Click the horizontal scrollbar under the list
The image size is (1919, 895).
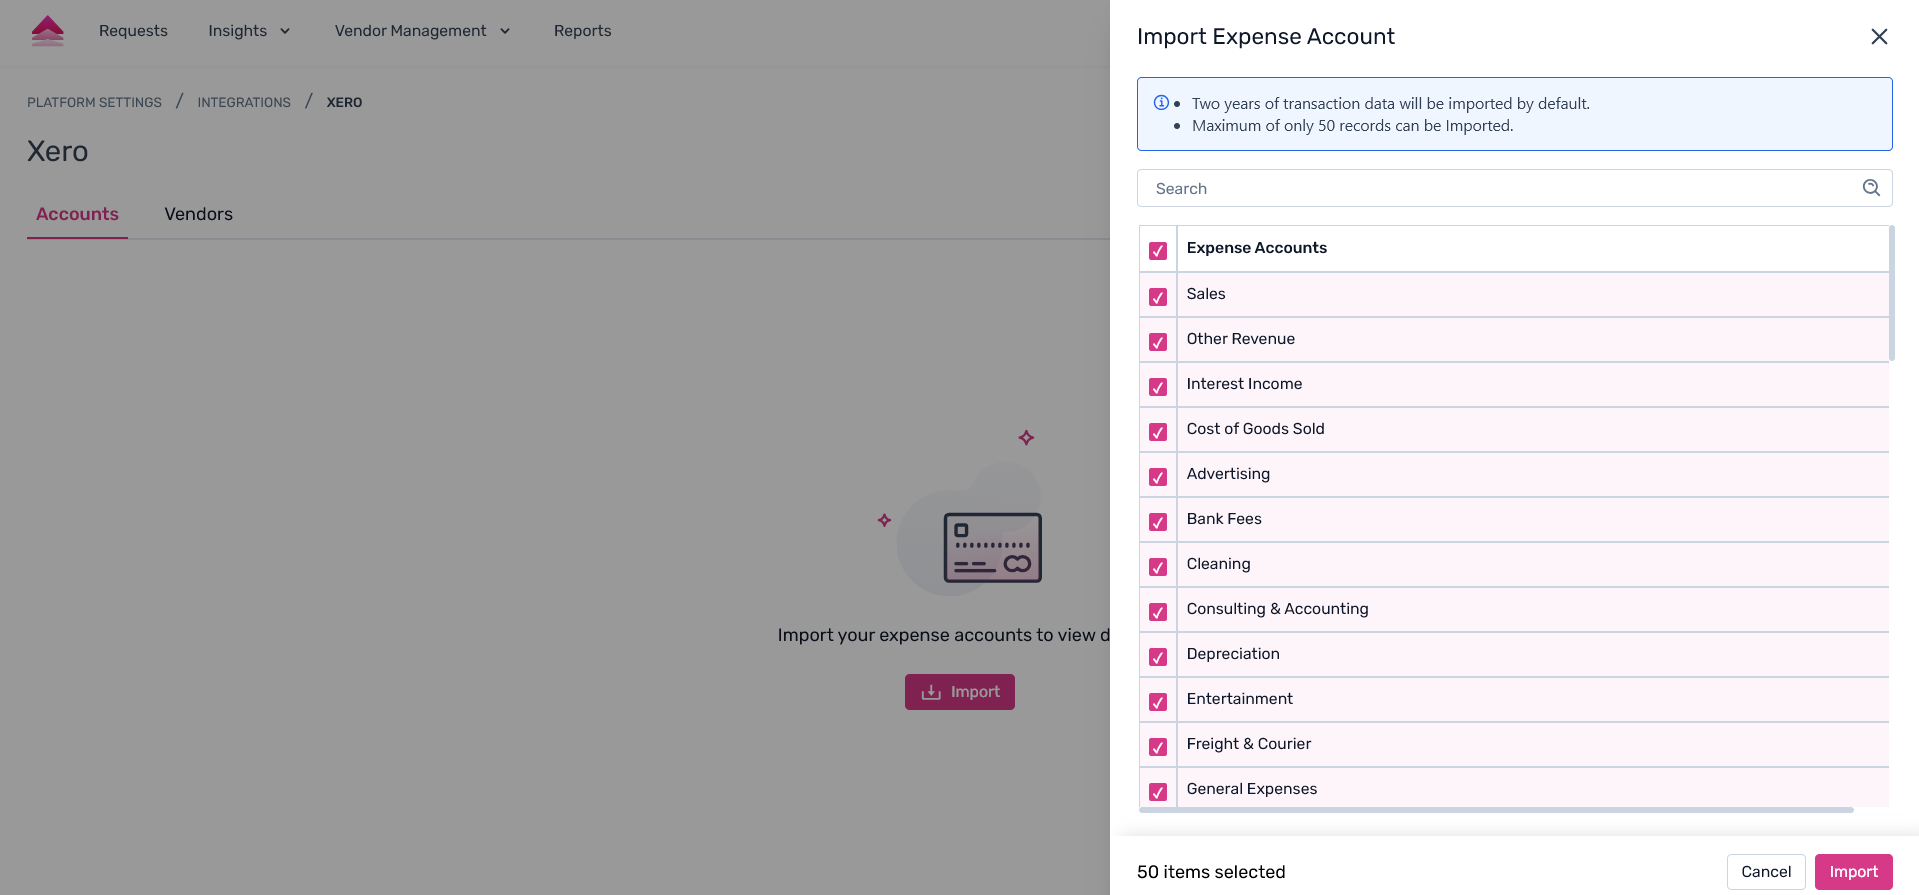[1495, 810]
